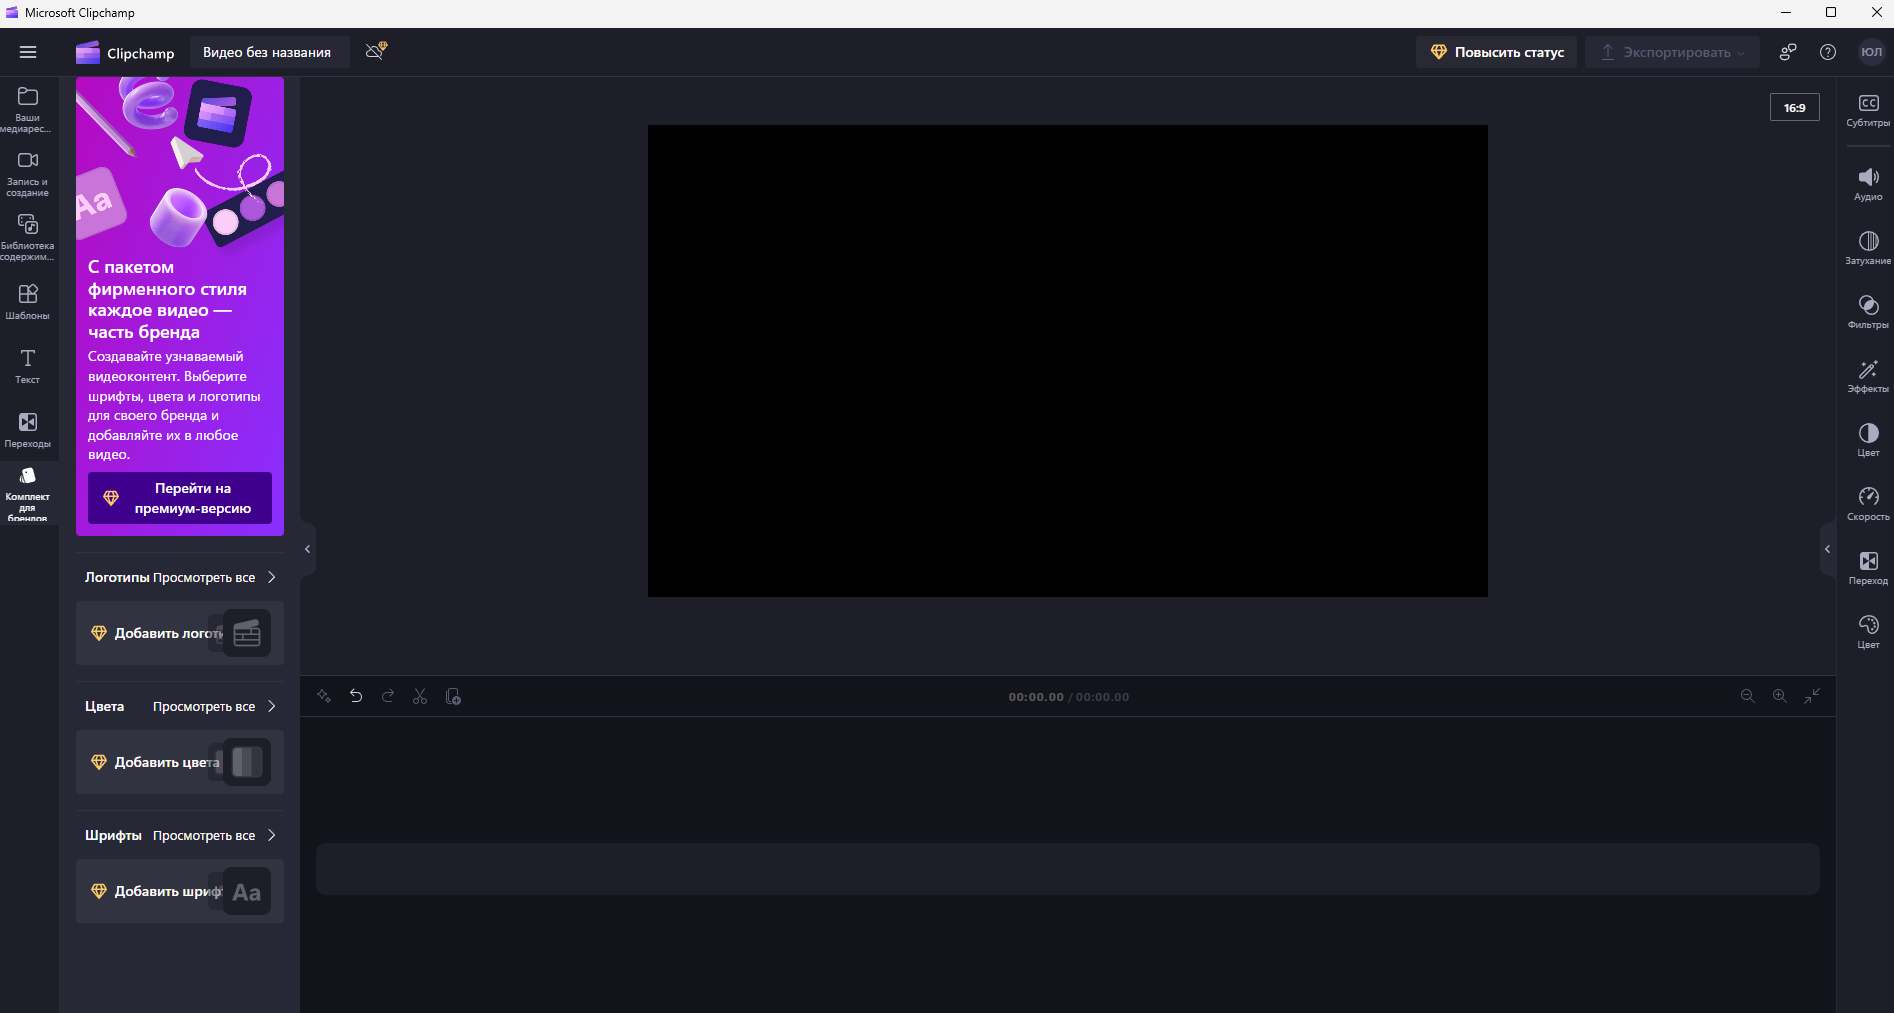Undo the last action
The image size is (1894, 1013).
point(356,696)
